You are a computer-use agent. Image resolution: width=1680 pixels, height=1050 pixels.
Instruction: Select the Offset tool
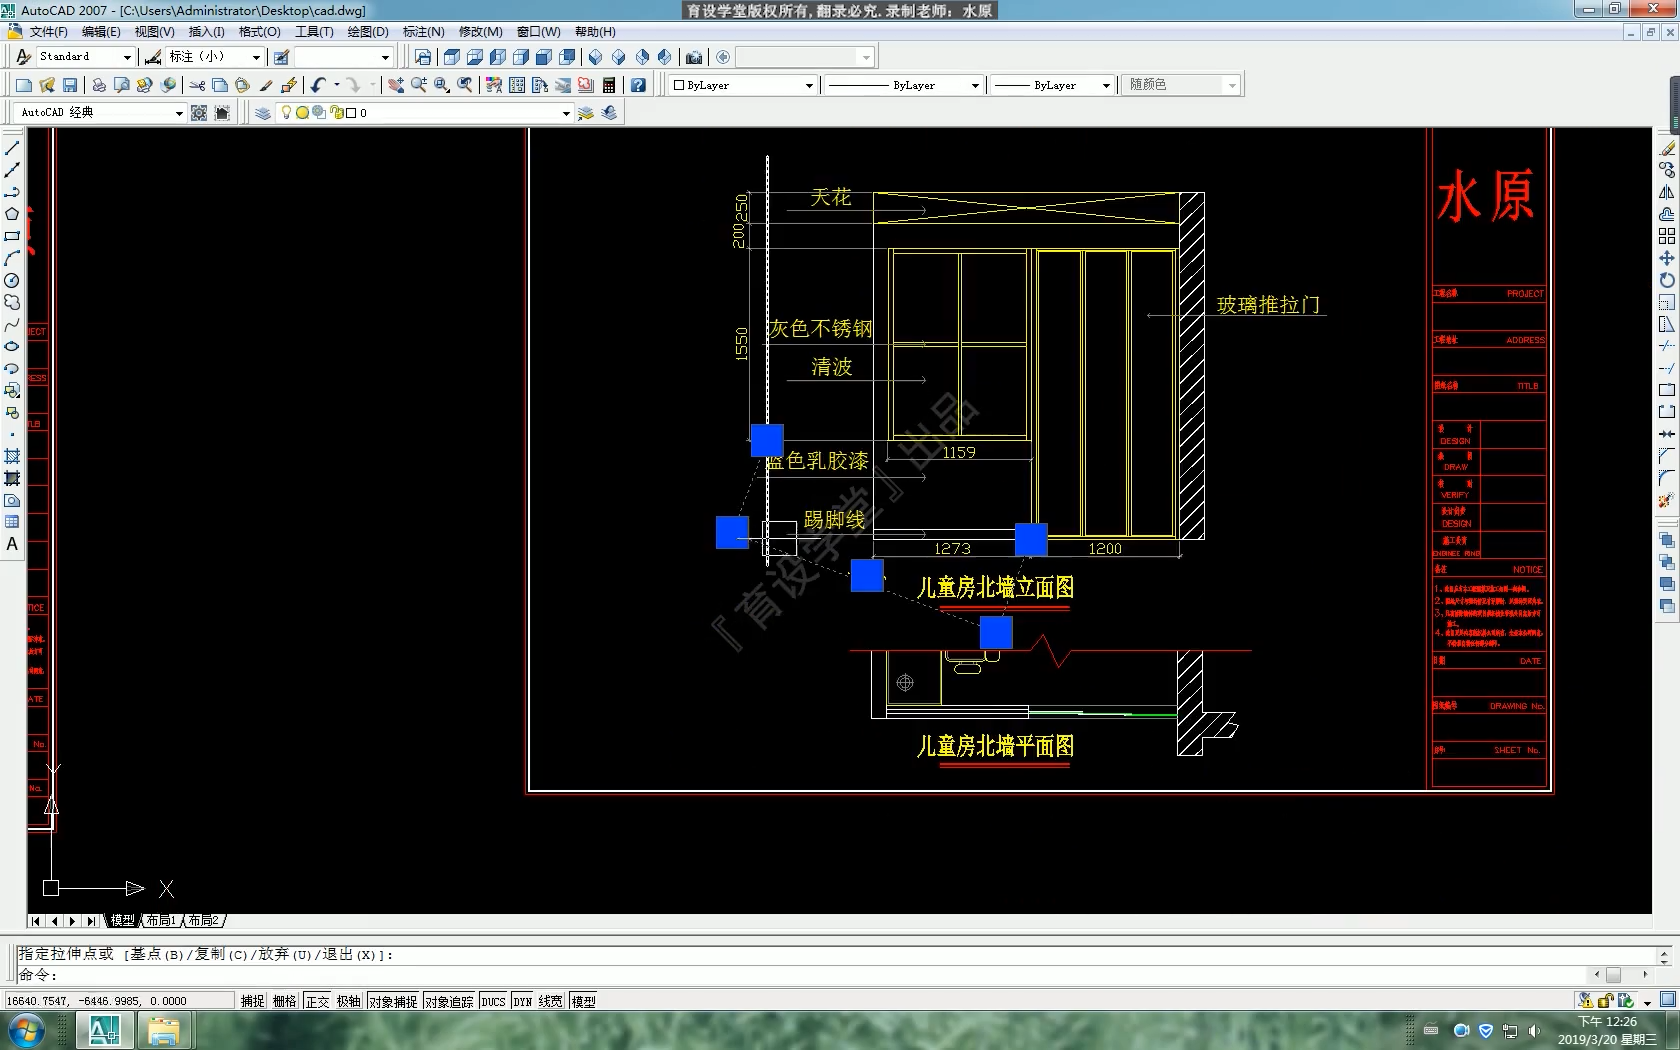tap(1667, 214)
